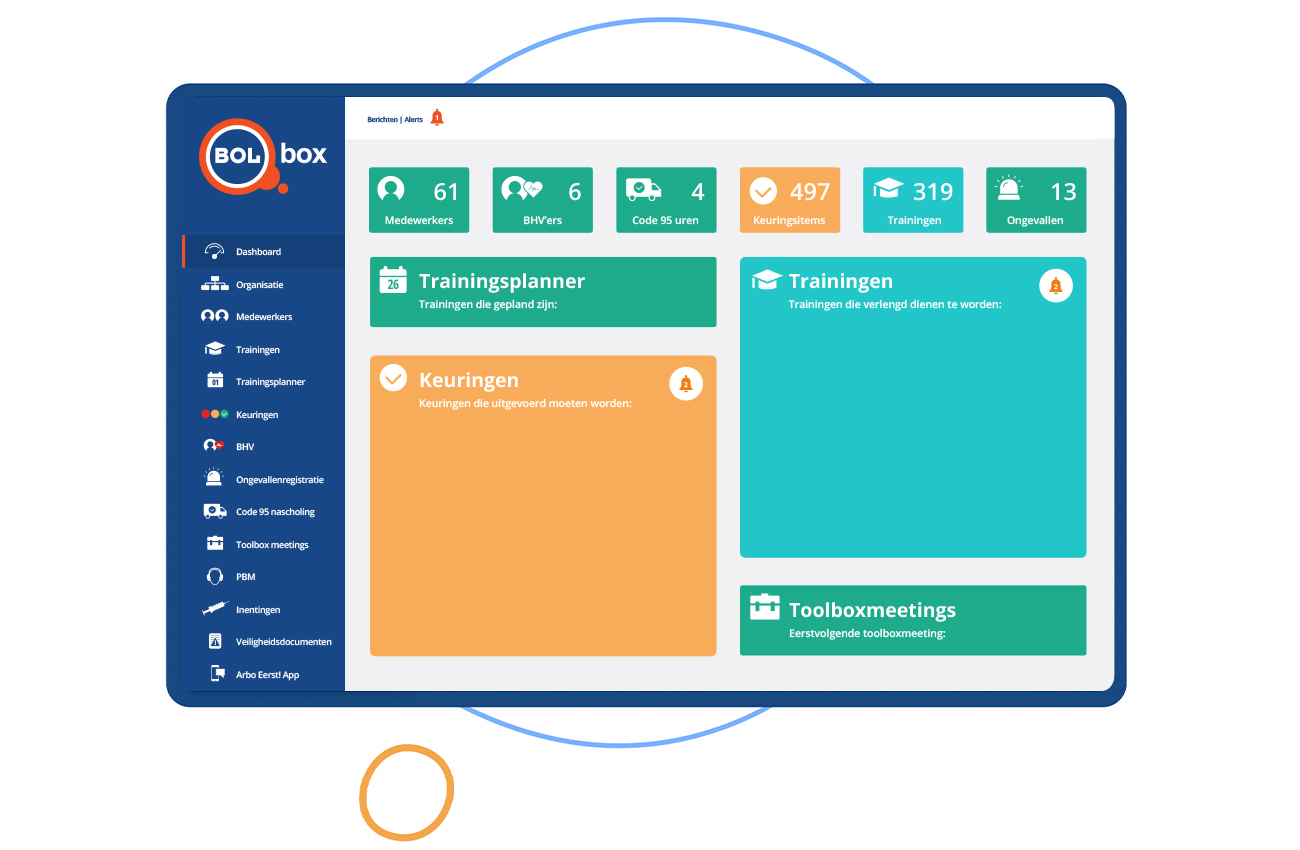1300x850 pixels.
Task: Click the Medewerkers people icon in sidebar
Action: (x=214, y=316)
